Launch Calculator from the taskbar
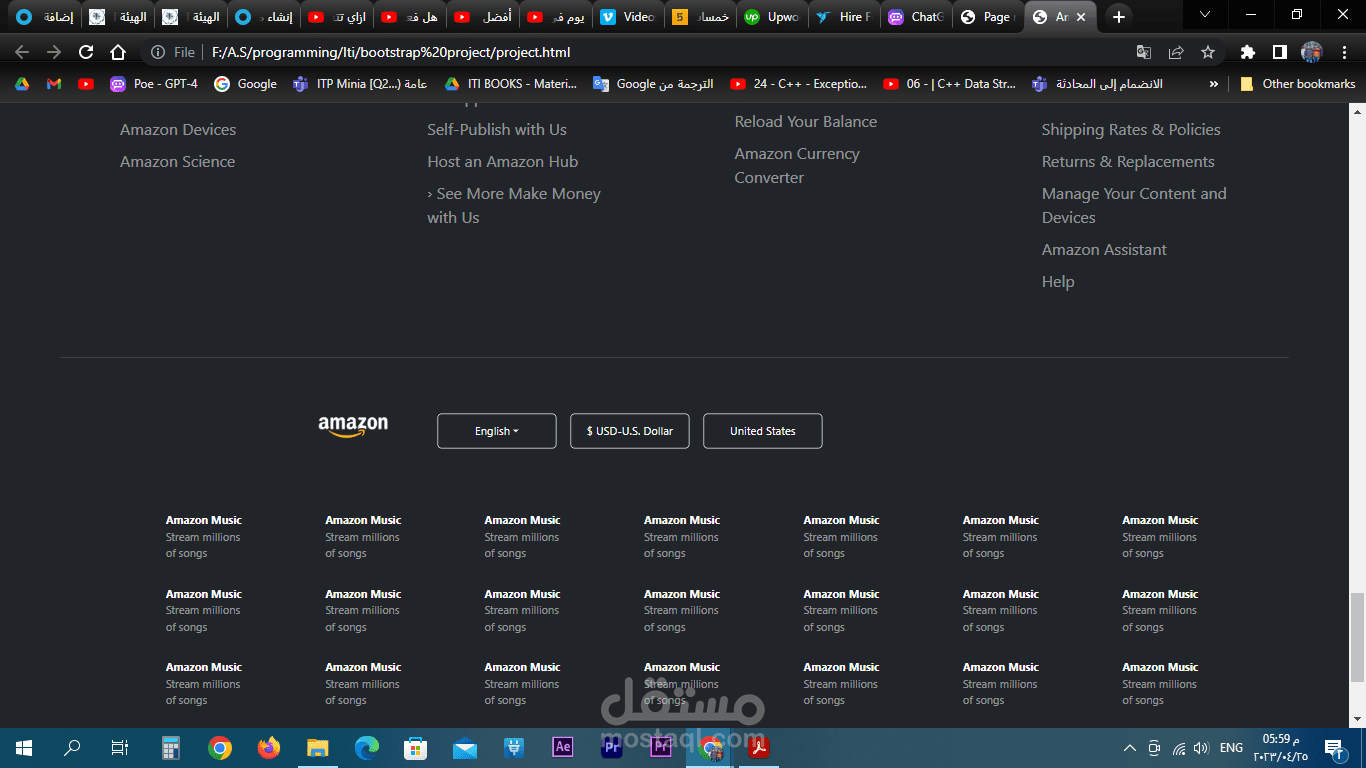Image resolution: width=1366 pixels, height=768 pixels. coord(170,747)
